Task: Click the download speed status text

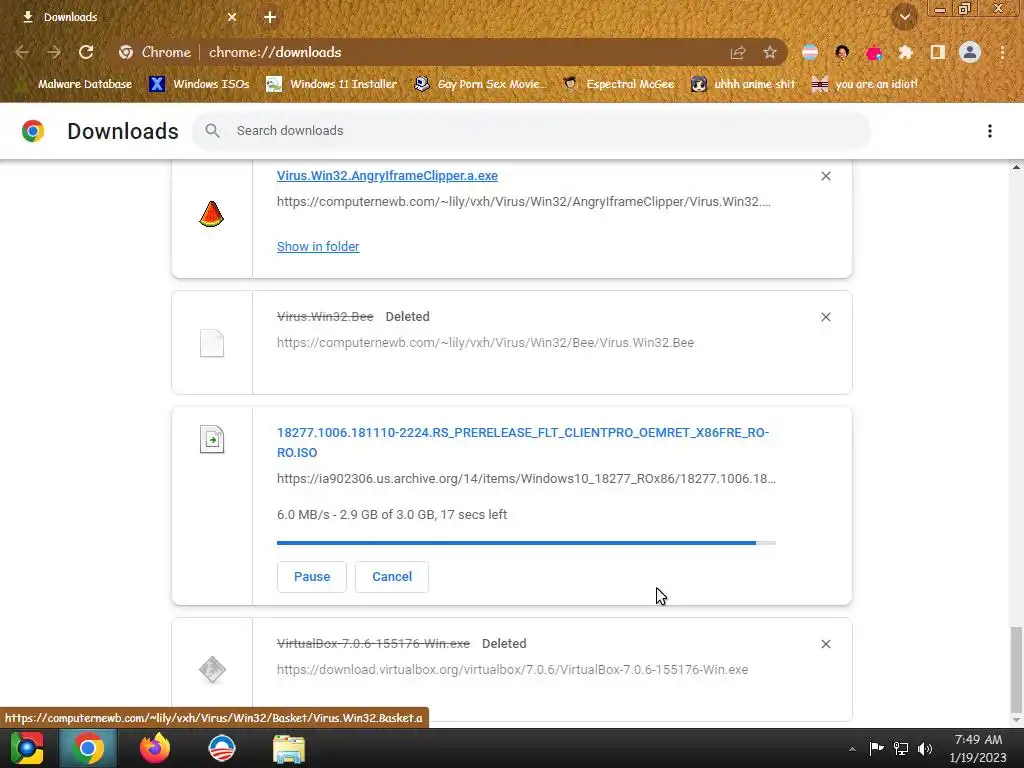Action: (392, 515)
